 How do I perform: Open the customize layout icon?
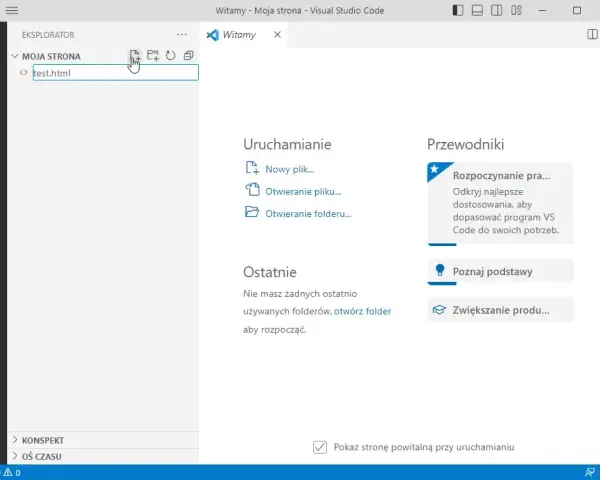(516, 10)
